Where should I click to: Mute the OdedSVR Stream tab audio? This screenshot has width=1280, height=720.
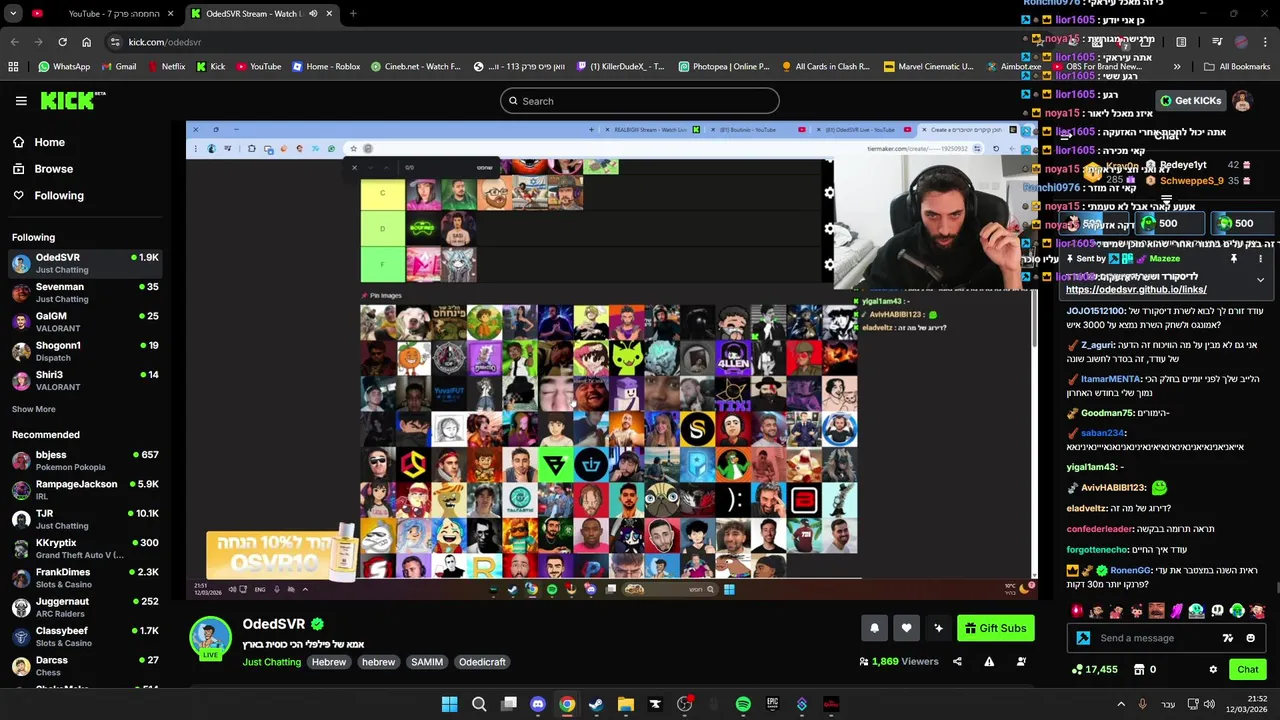(x=313, y=14)
